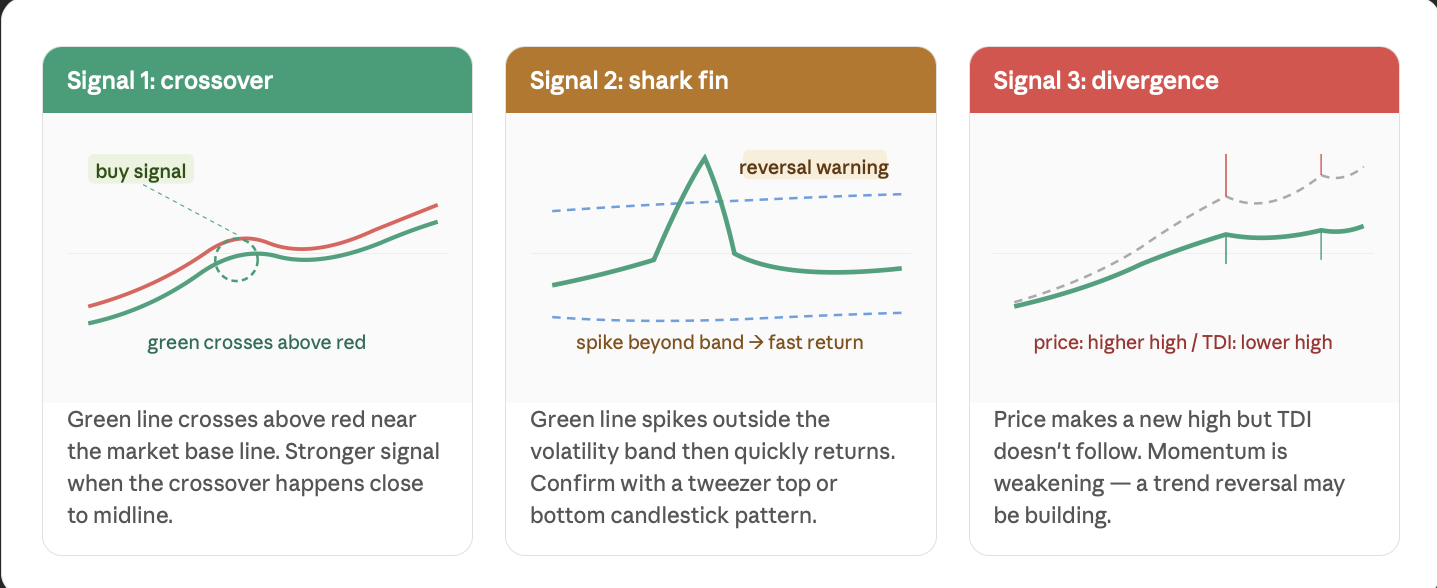Viewport: 1437px width, 588px height.
Task: Click the upper blue dashed volatility band
Action: coord(727,202)
